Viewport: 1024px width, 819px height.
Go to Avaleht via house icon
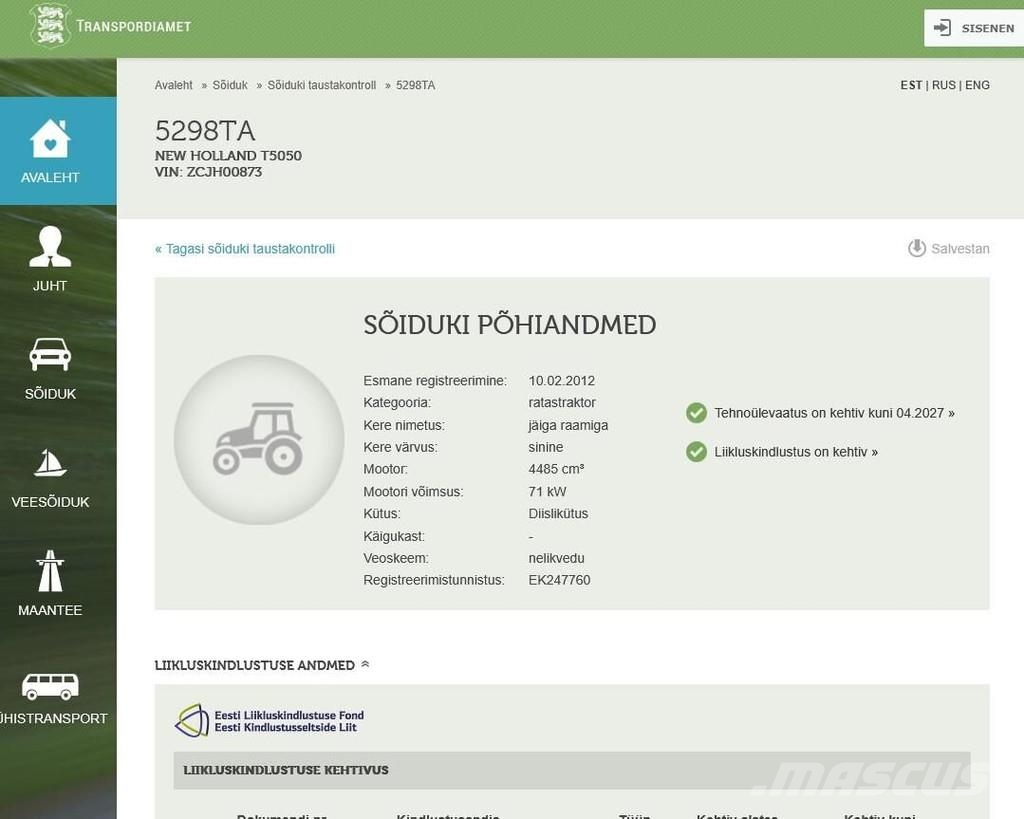pyautogui.click(x=50, y=138)
